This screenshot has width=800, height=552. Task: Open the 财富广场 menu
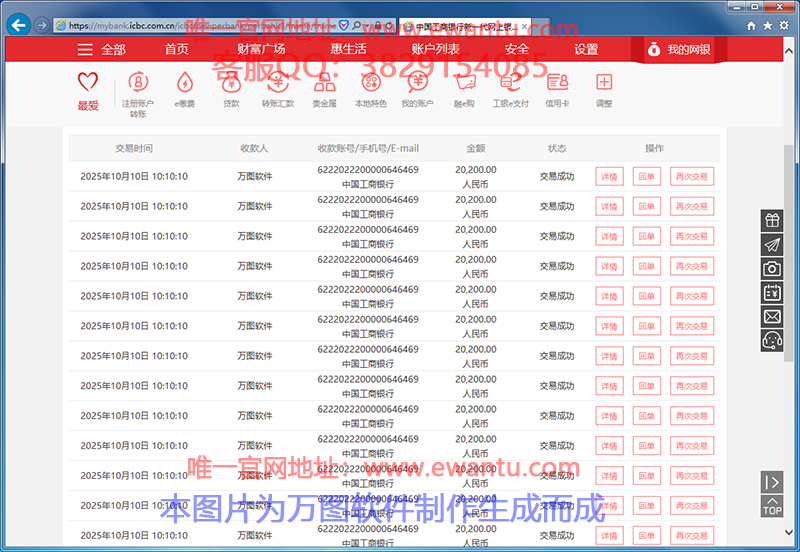(261, 49)
